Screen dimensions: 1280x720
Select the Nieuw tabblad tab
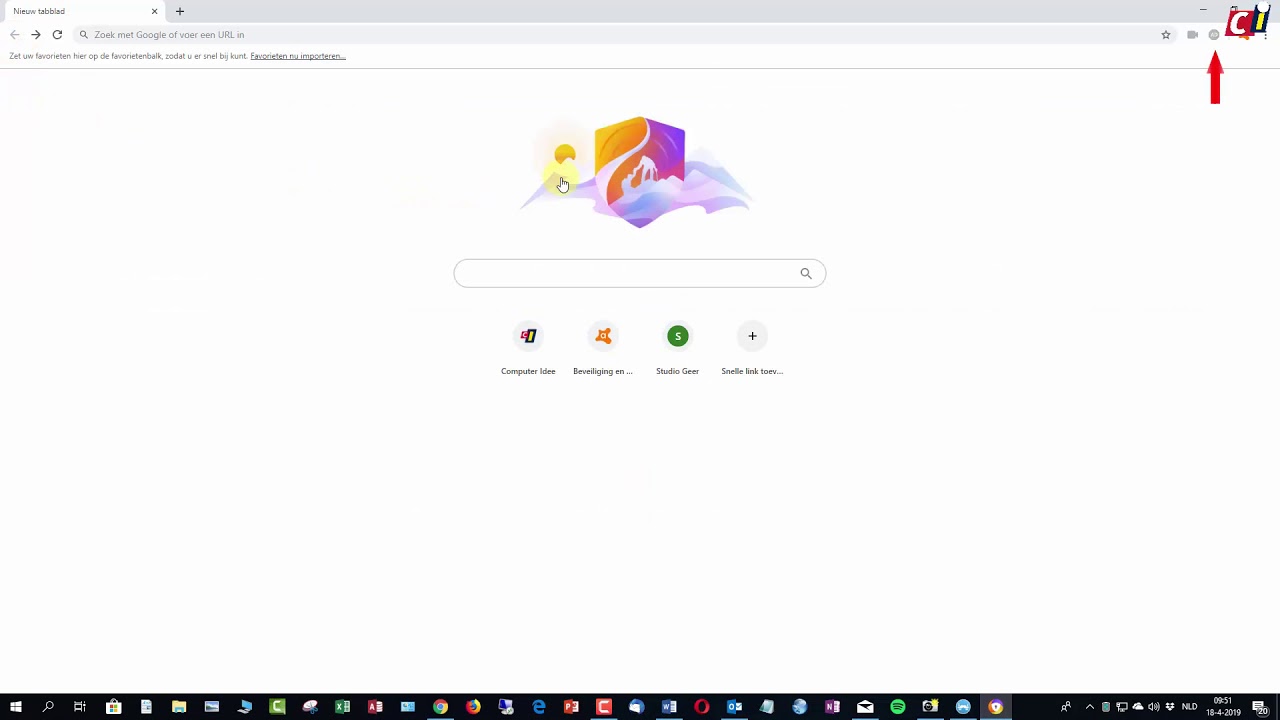[82, 11]
